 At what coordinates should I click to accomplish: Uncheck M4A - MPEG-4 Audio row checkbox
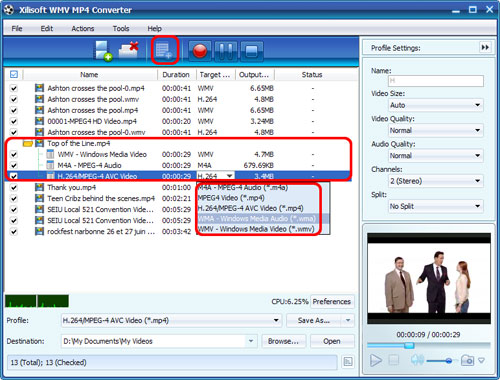click(x=14, y=165)
